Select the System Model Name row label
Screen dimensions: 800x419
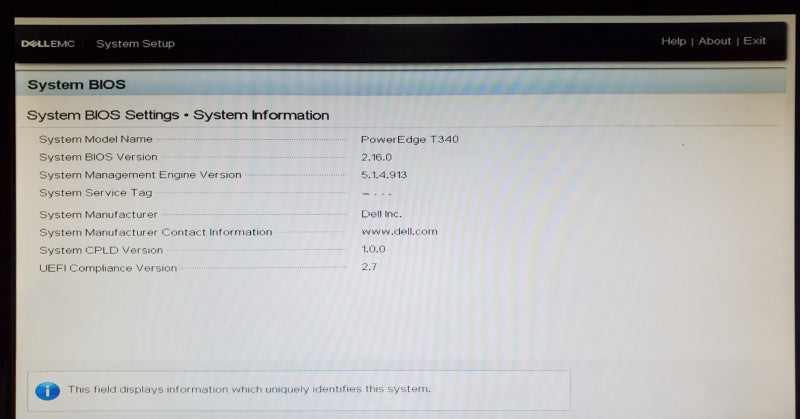point(96,139)
